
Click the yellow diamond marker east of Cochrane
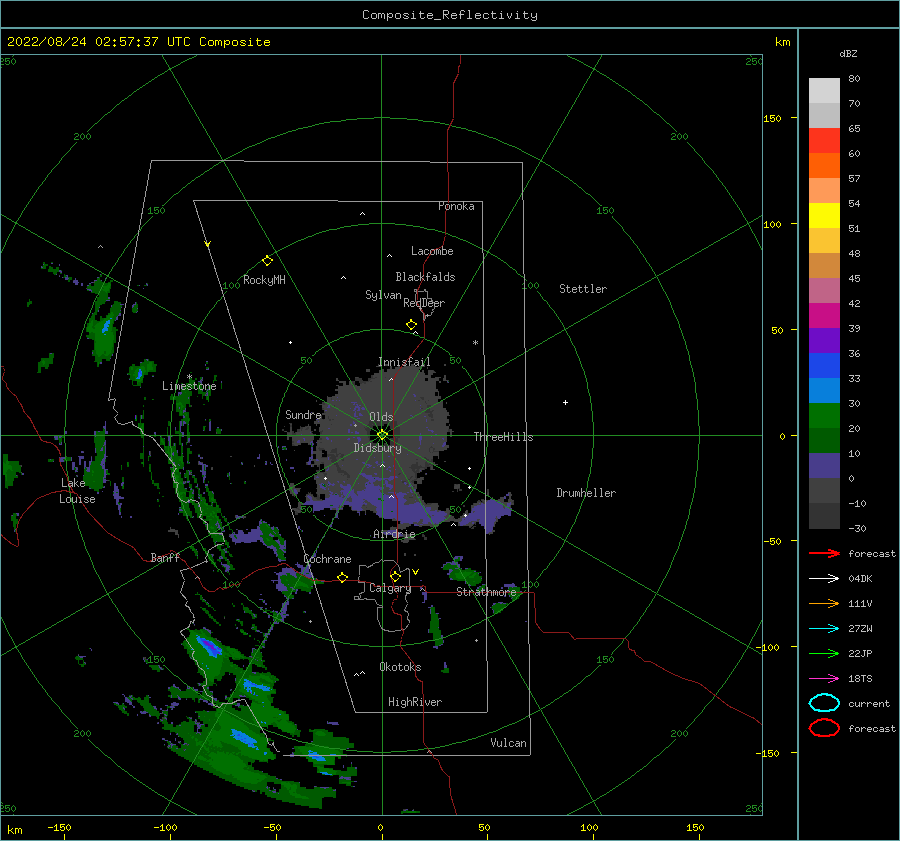(343, 578)
